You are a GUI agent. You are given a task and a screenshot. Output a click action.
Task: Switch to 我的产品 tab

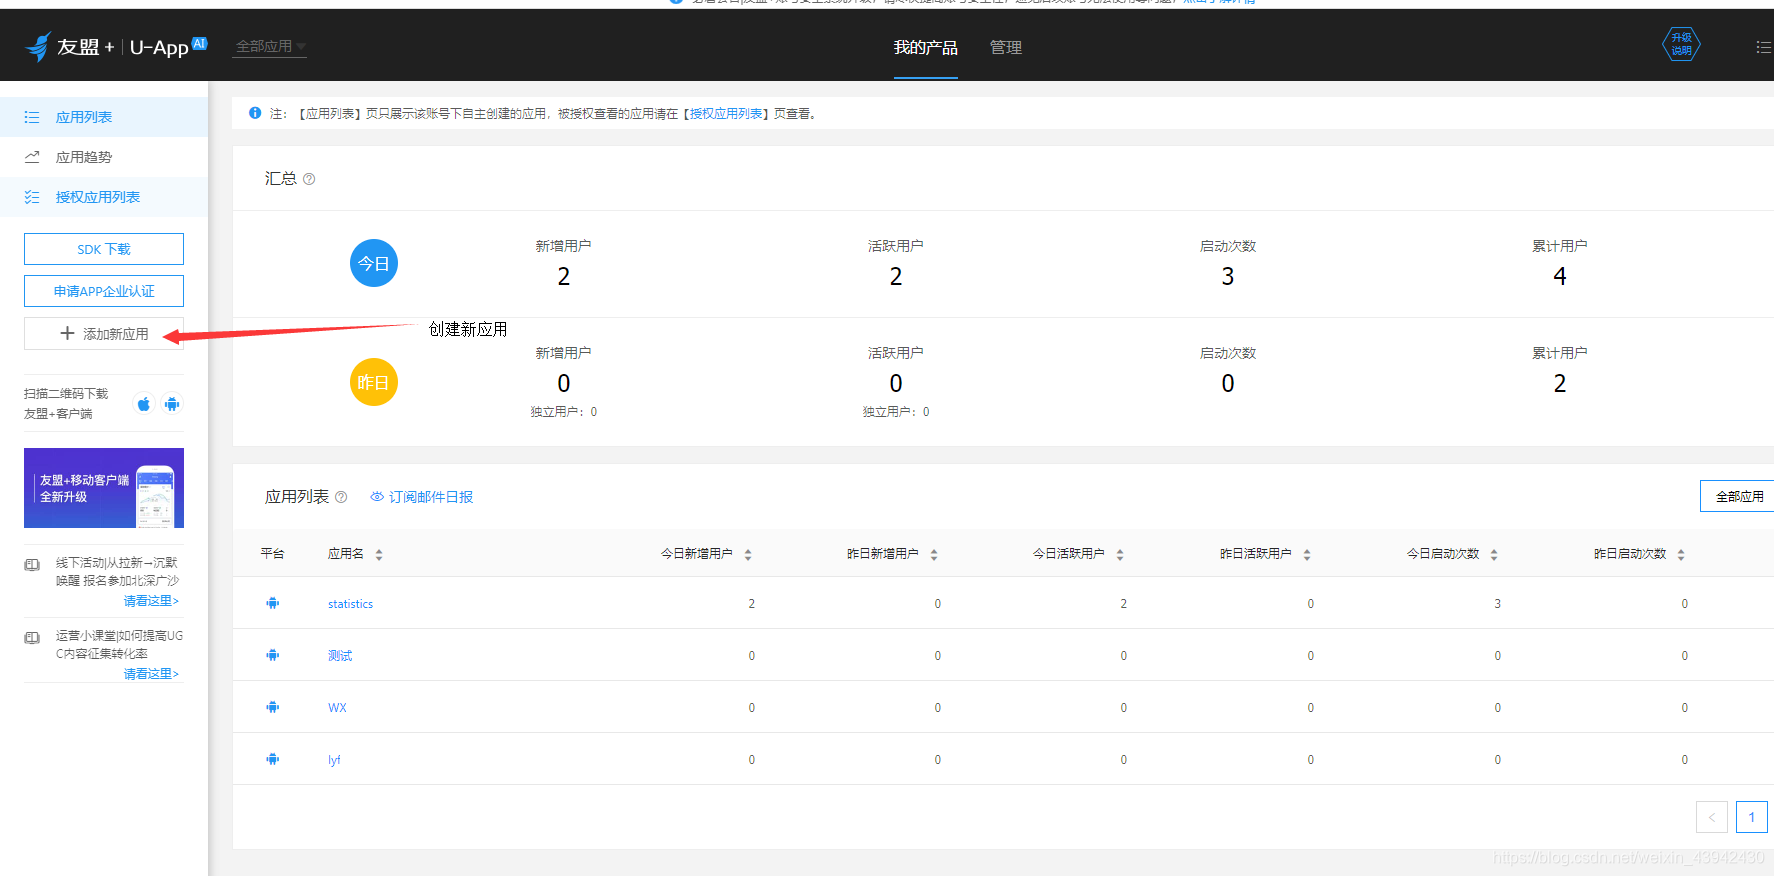pyautogui.click(x=926, y=47)
